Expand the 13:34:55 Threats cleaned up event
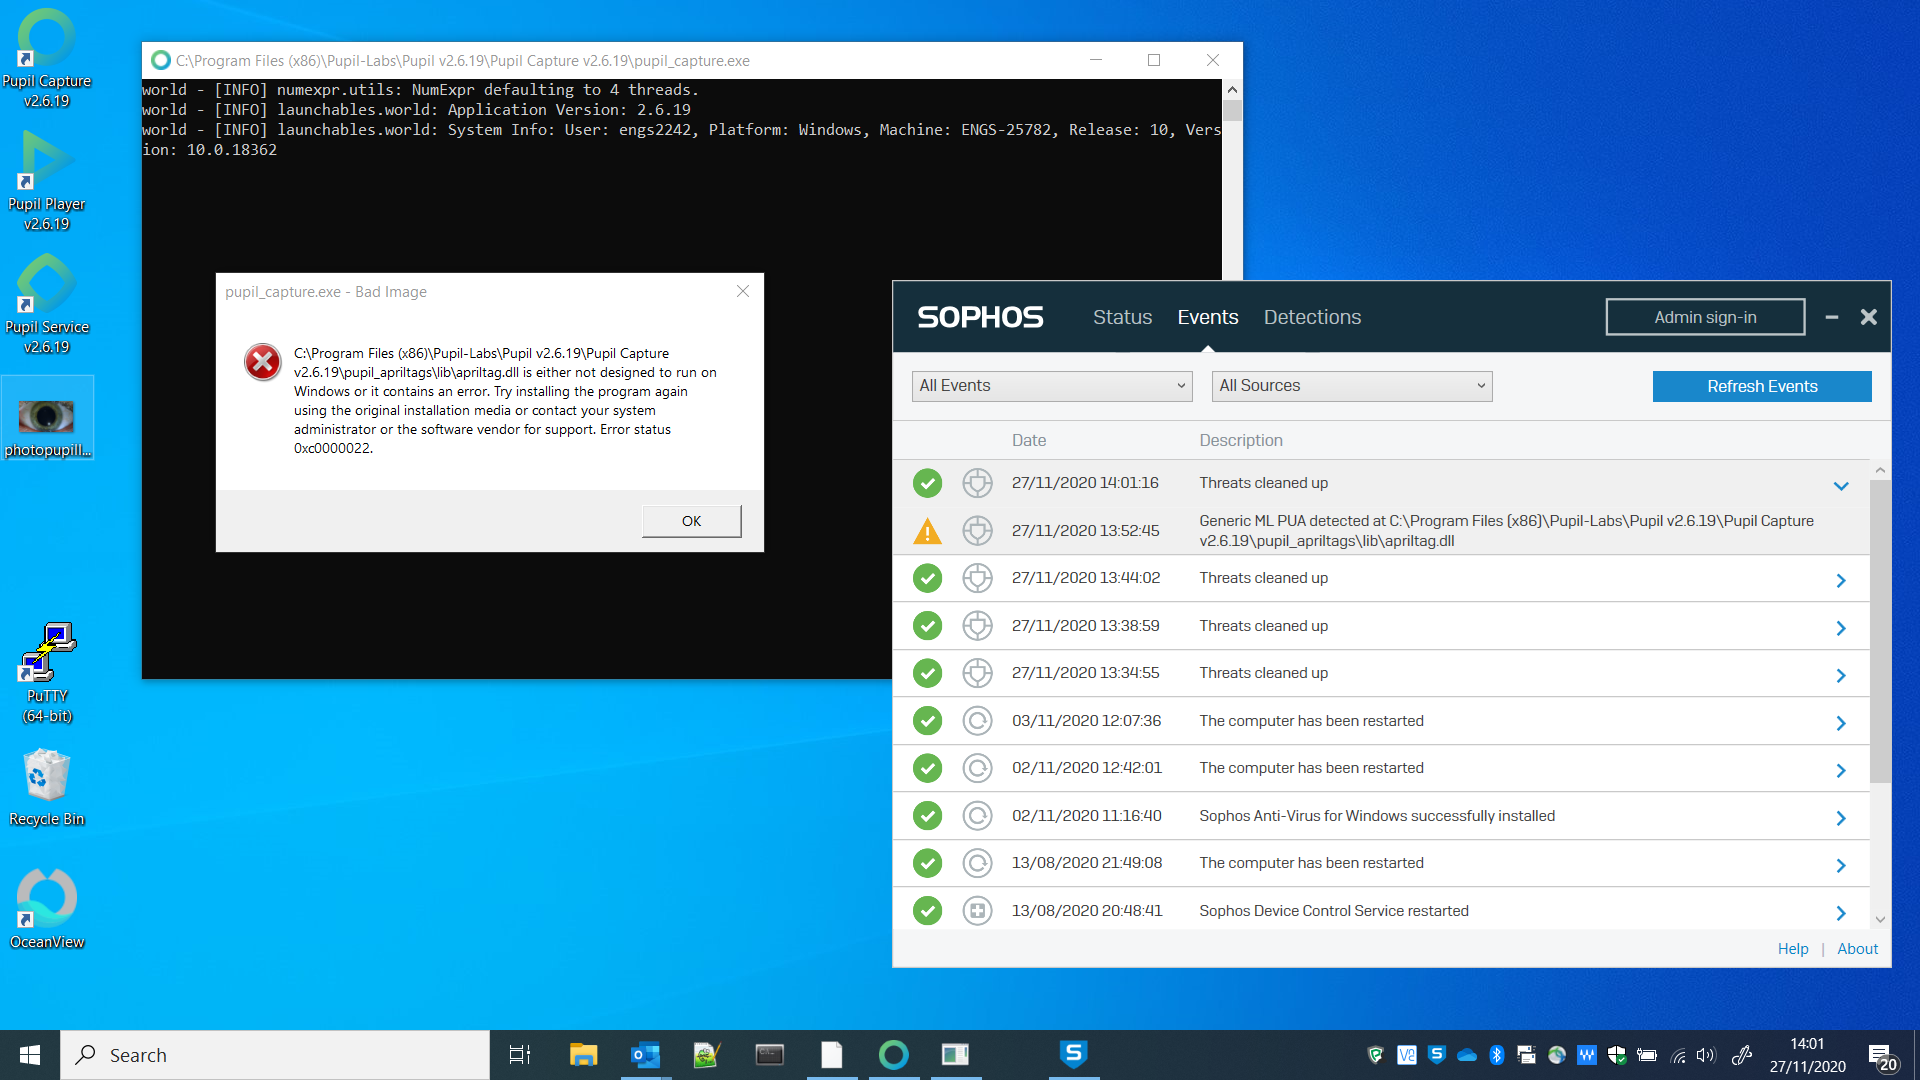The height and width of the screenshot is (1080, 1920). point(1841,676)
